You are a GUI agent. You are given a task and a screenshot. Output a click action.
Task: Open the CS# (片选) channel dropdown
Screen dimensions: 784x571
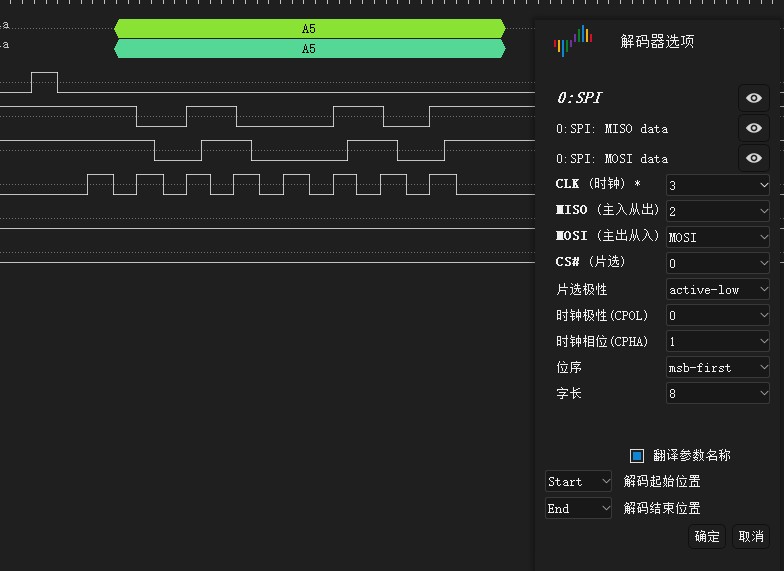tap(718, 263)
